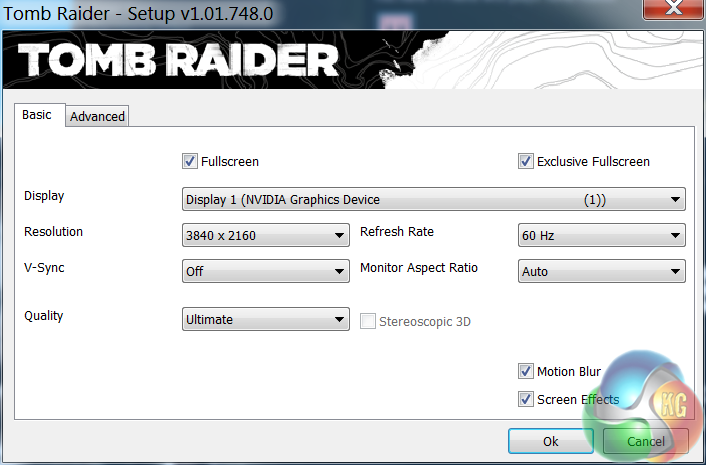
Task: Close the Tomb Raider Setup window
Action: coord(673,9)
